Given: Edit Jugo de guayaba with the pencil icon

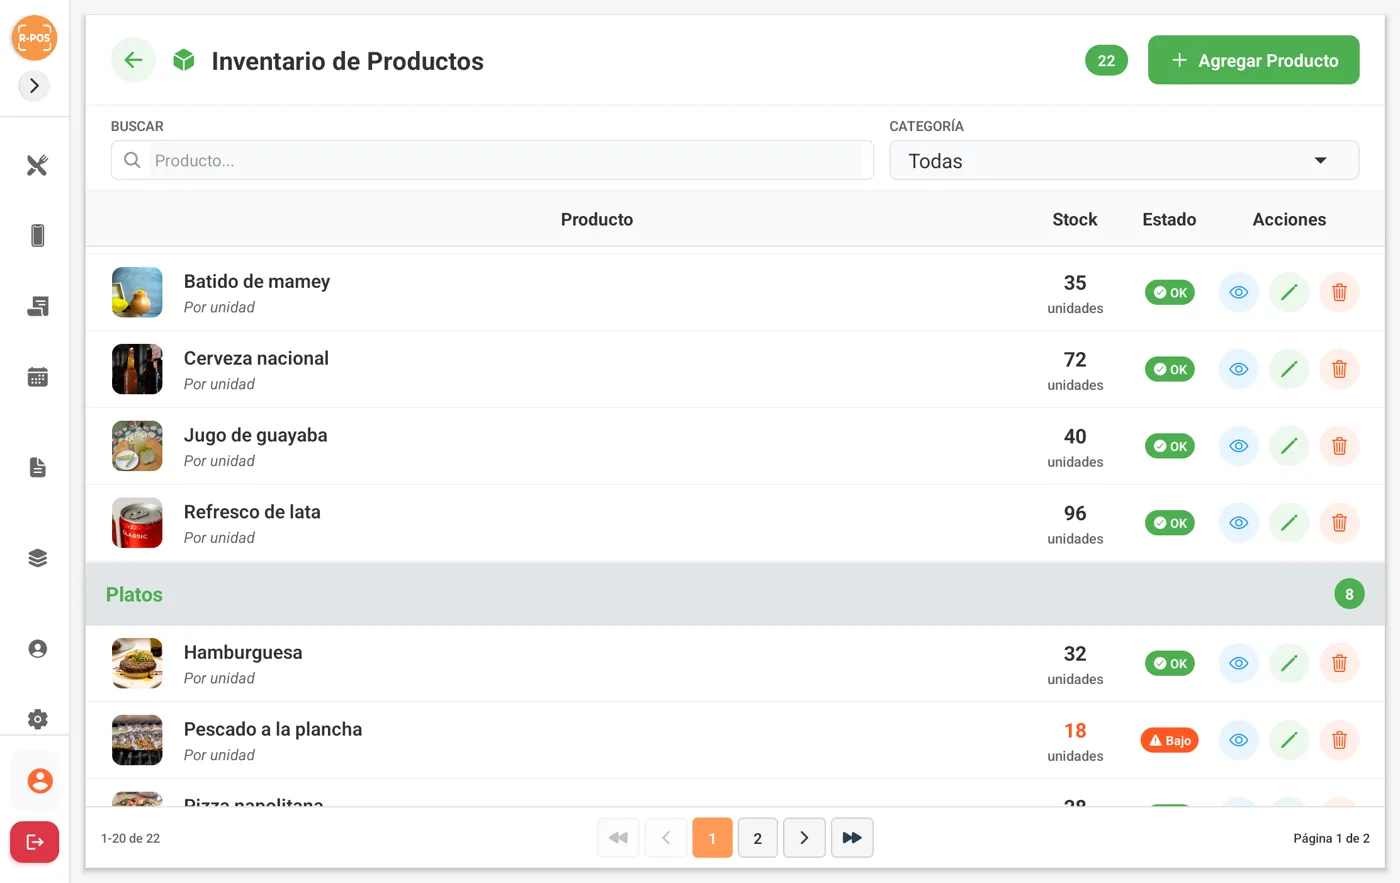Looking at the screenshot, I should 1289,446.
